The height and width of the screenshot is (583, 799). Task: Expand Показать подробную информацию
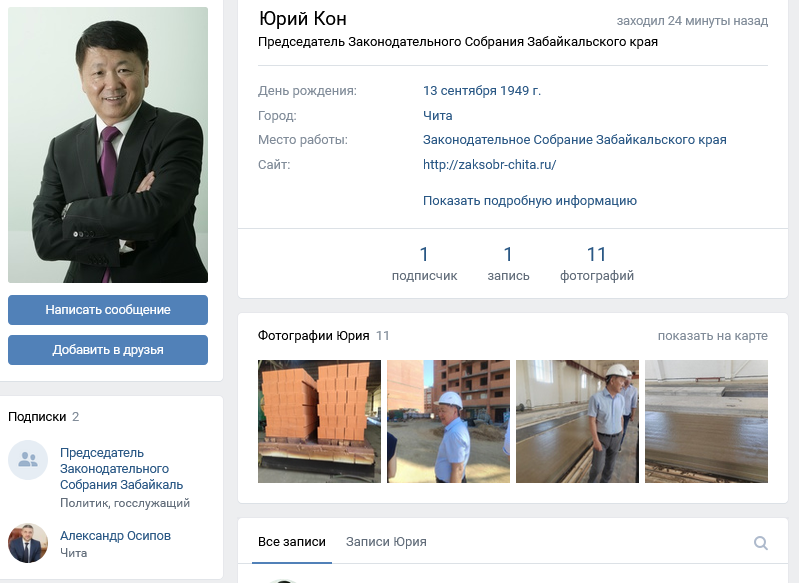point(530,201)
